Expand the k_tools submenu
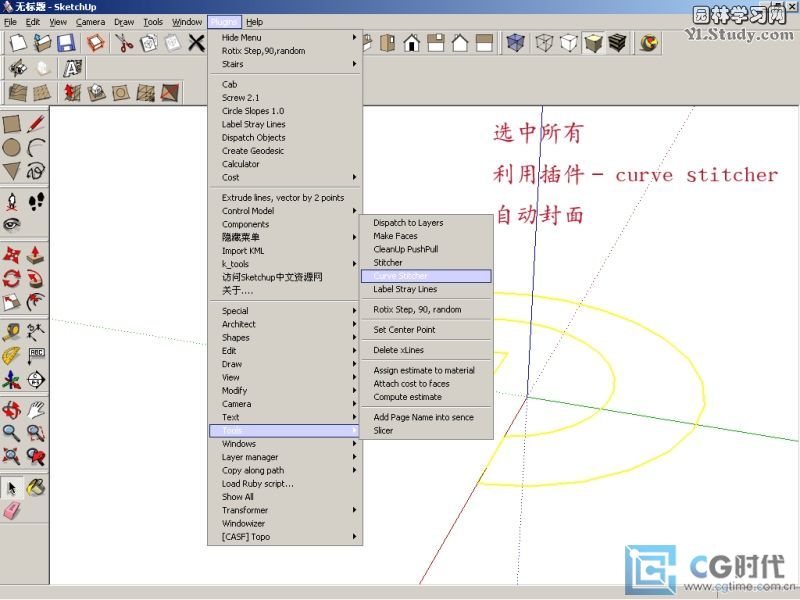800x600 pixels. tap(285, 264)
